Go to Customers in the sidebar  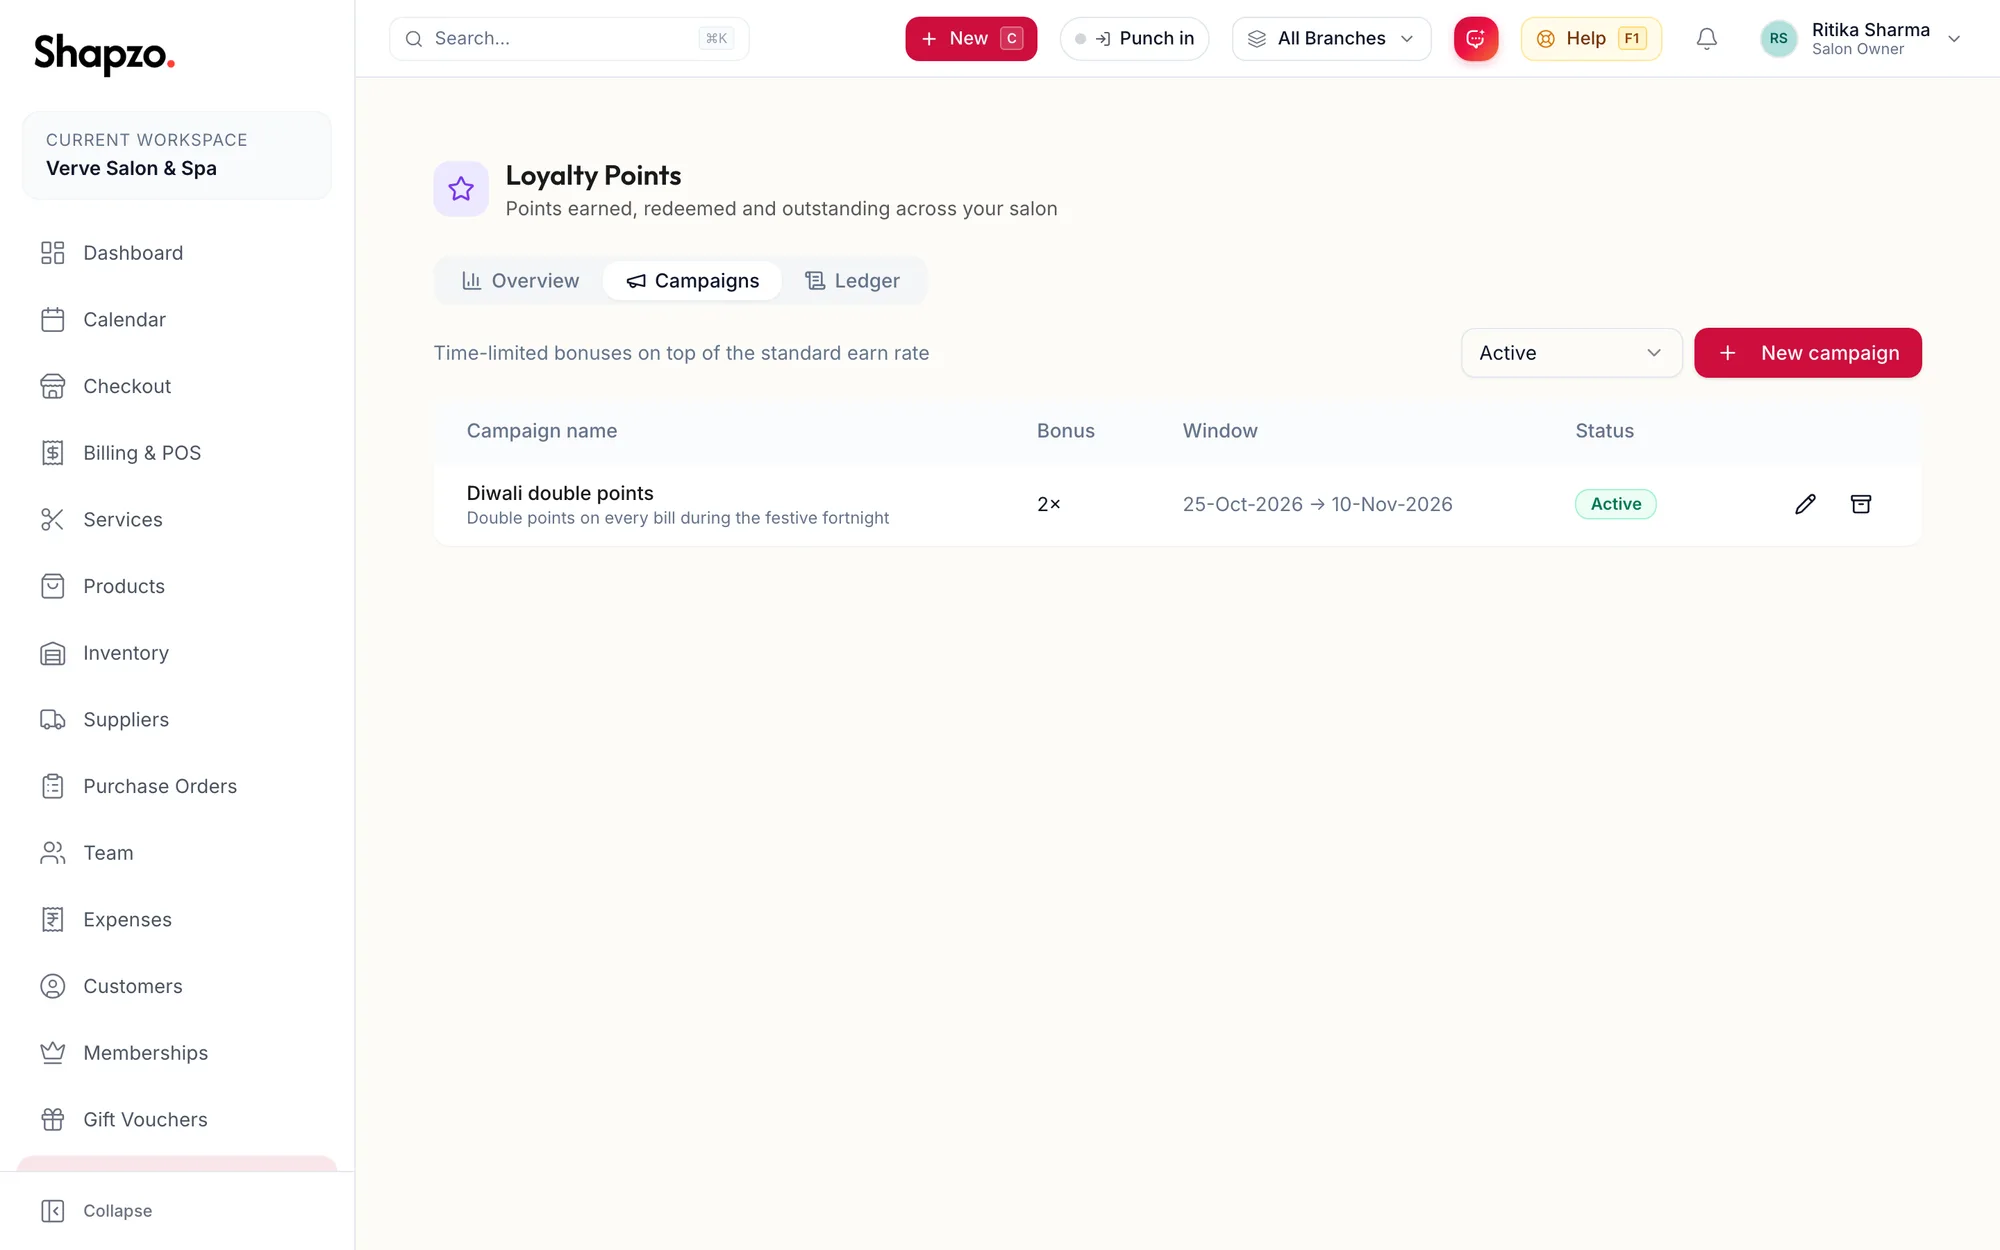pyautogui.click(x=177, y=986)
